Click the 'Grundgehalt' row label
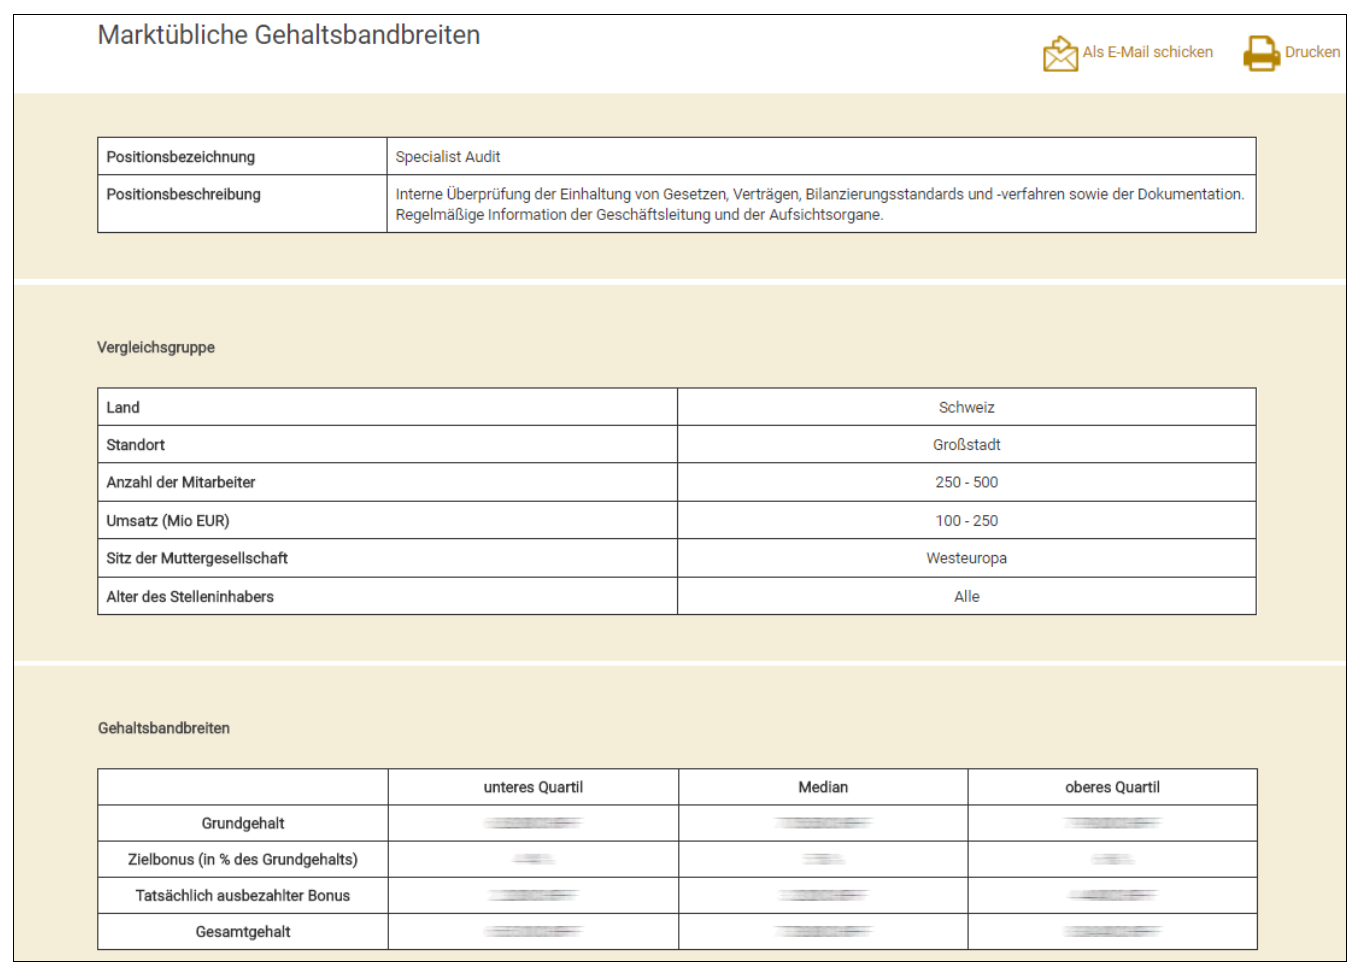 (243, 823)
